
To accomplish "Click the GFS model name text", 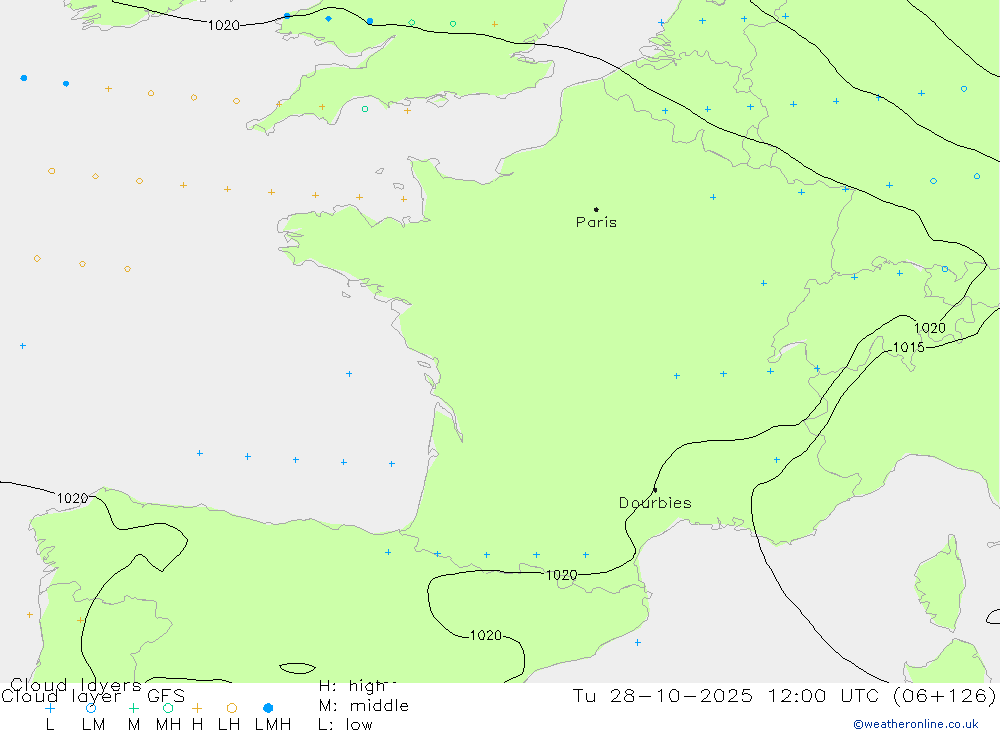I will pos(166,696).
